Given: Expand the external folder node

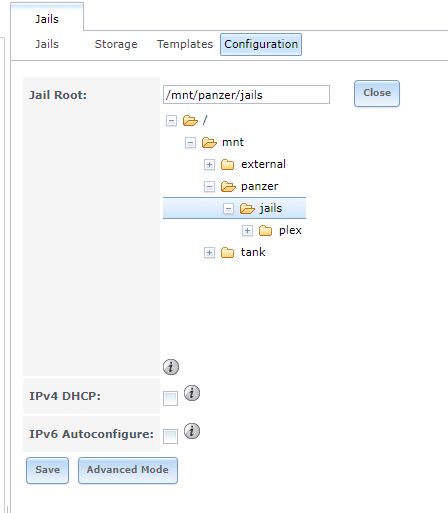Looking at the screenshot, I should click(209, 164).
